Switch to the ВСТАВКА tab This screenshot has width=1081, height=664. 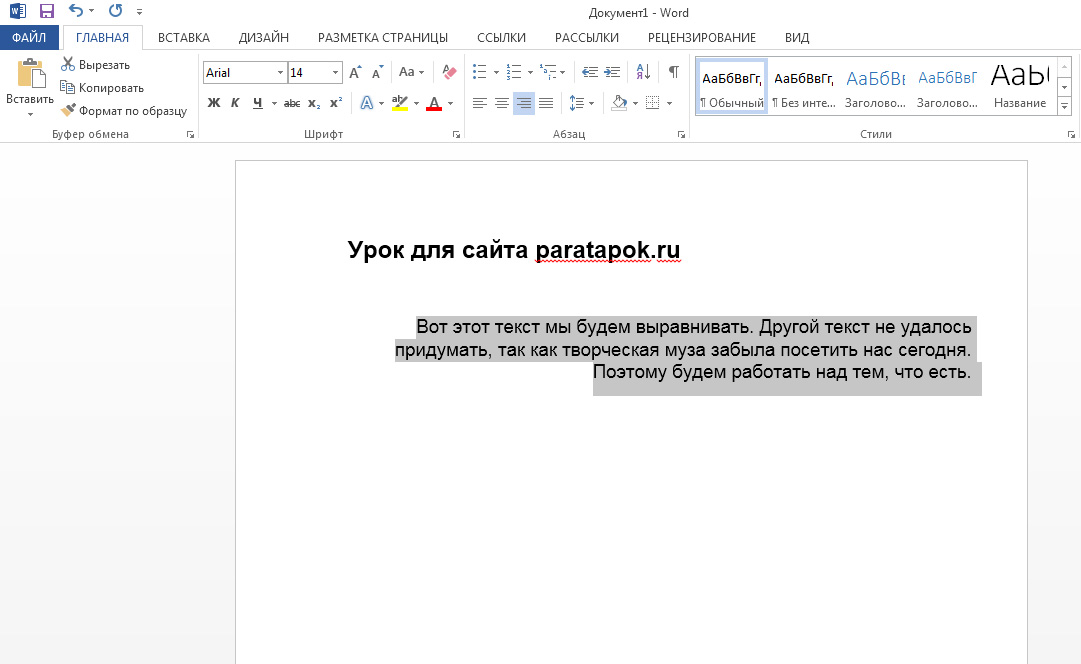coord(183,38)
